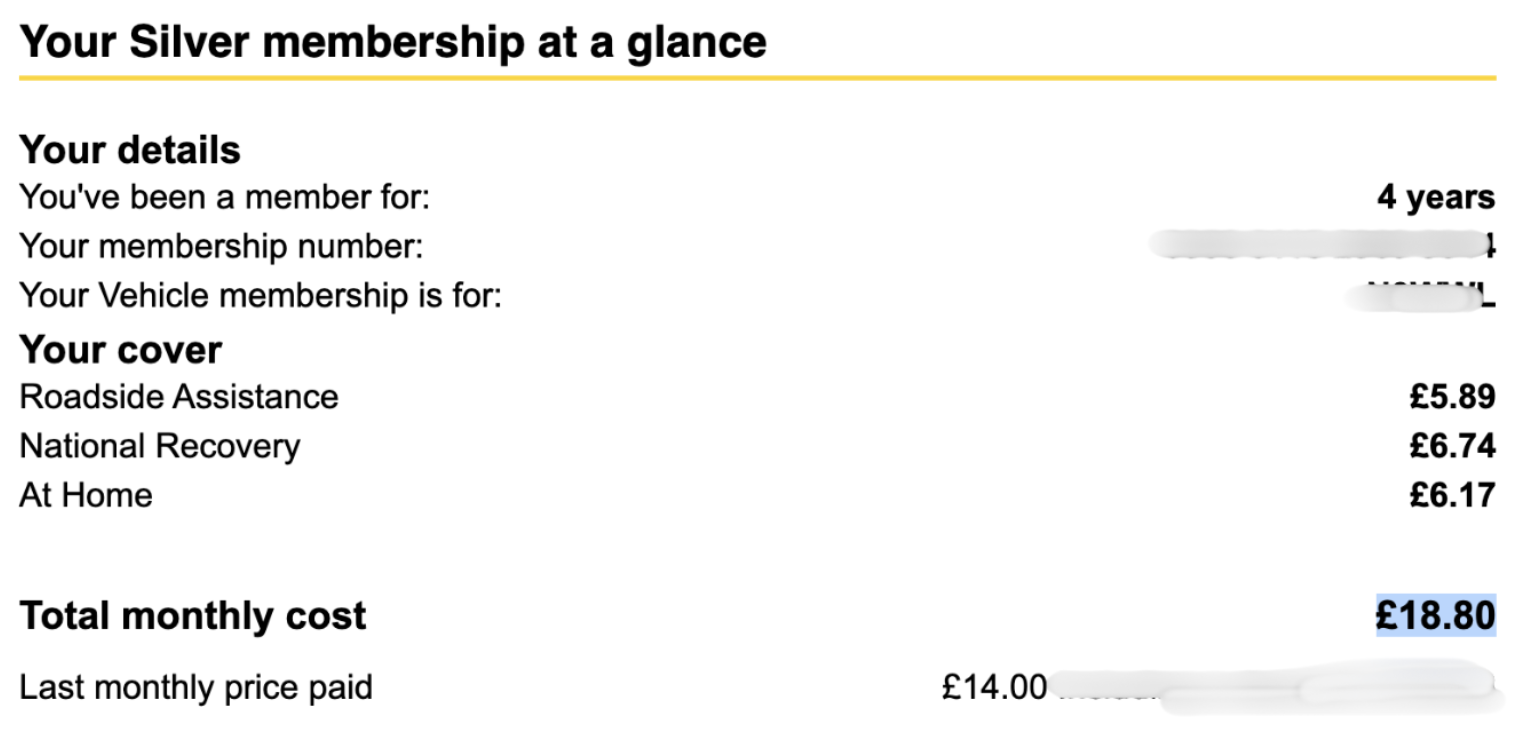This screenshot has height=744, width=1528.
Task: Click the highlighted £18.80 total amount
Action: pos(1435,616)
